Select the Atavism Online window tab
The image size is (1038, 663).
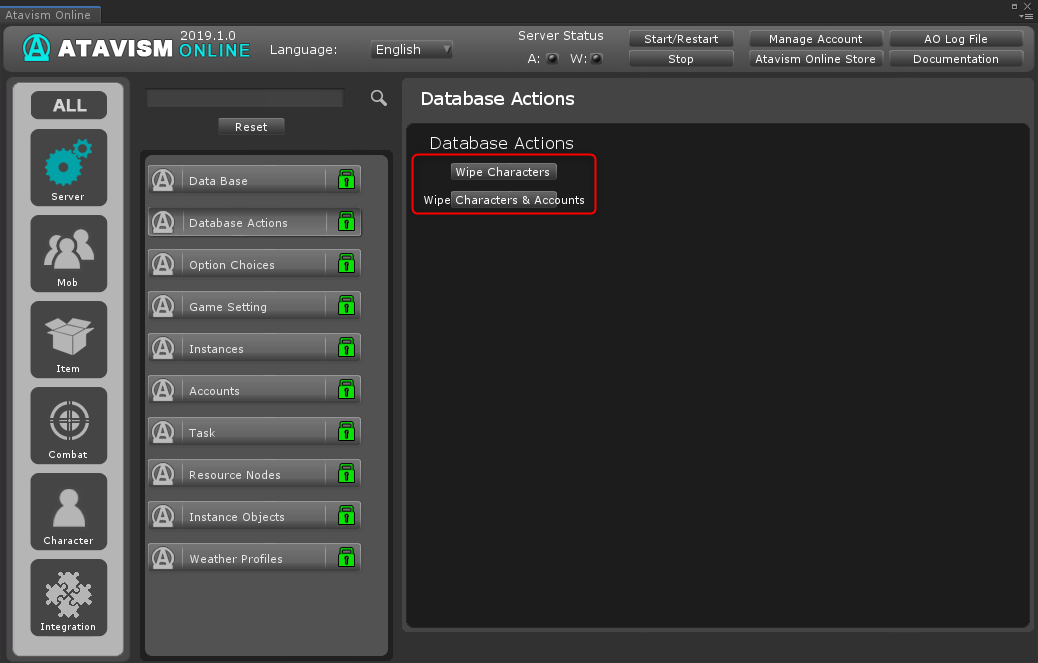48,15
